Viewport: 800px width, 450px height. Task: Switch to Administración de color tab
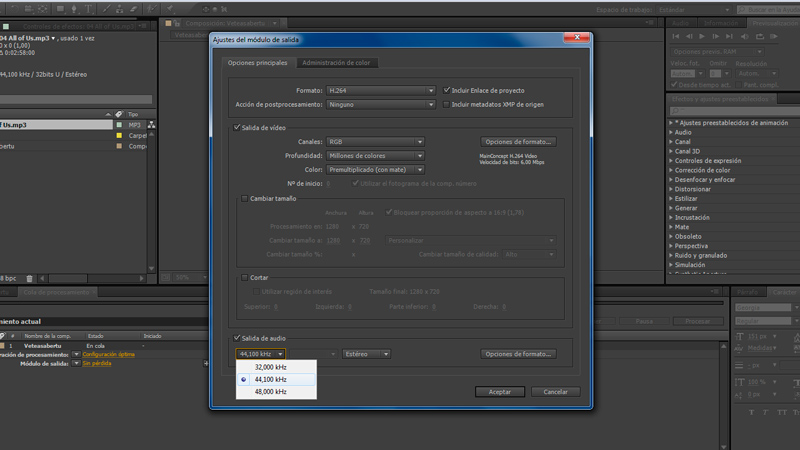point(336,63)
